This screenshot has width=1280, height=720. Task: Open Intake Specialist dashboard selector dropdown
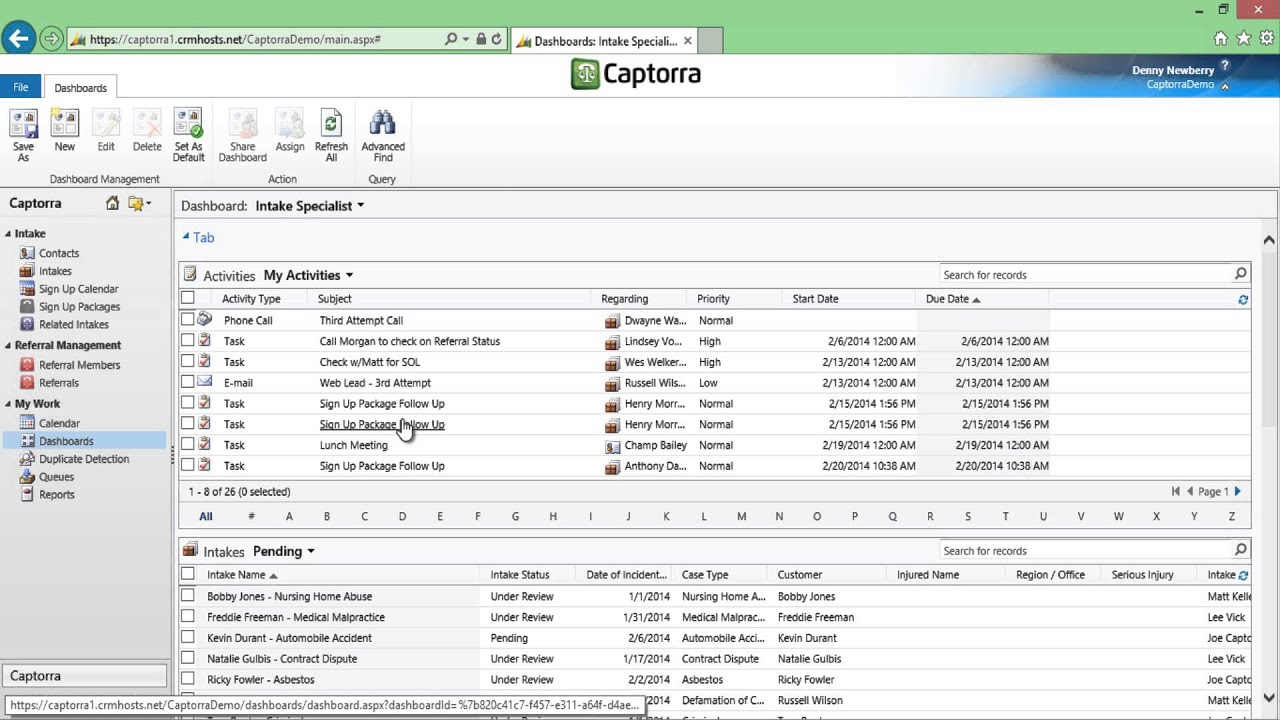click(361, 206)
